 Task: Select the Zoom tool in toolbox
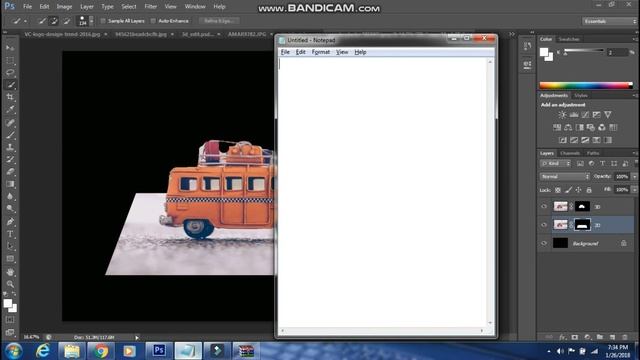coord(10,284)
